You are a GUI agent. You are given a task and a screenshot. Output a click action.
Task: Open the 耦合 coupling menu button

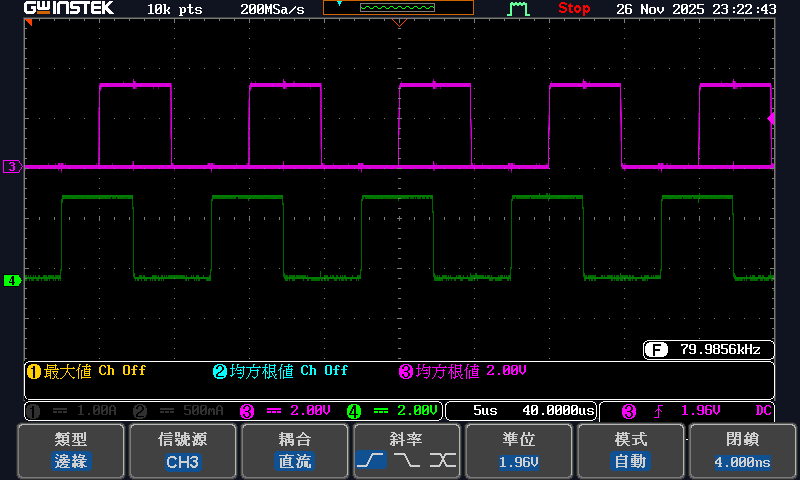[294, 451]
